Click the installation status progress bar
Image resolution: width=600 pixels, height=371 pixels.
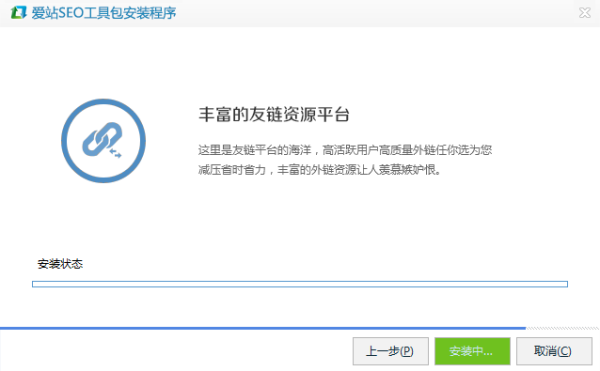pyautogui.click(x=300, y=284)
